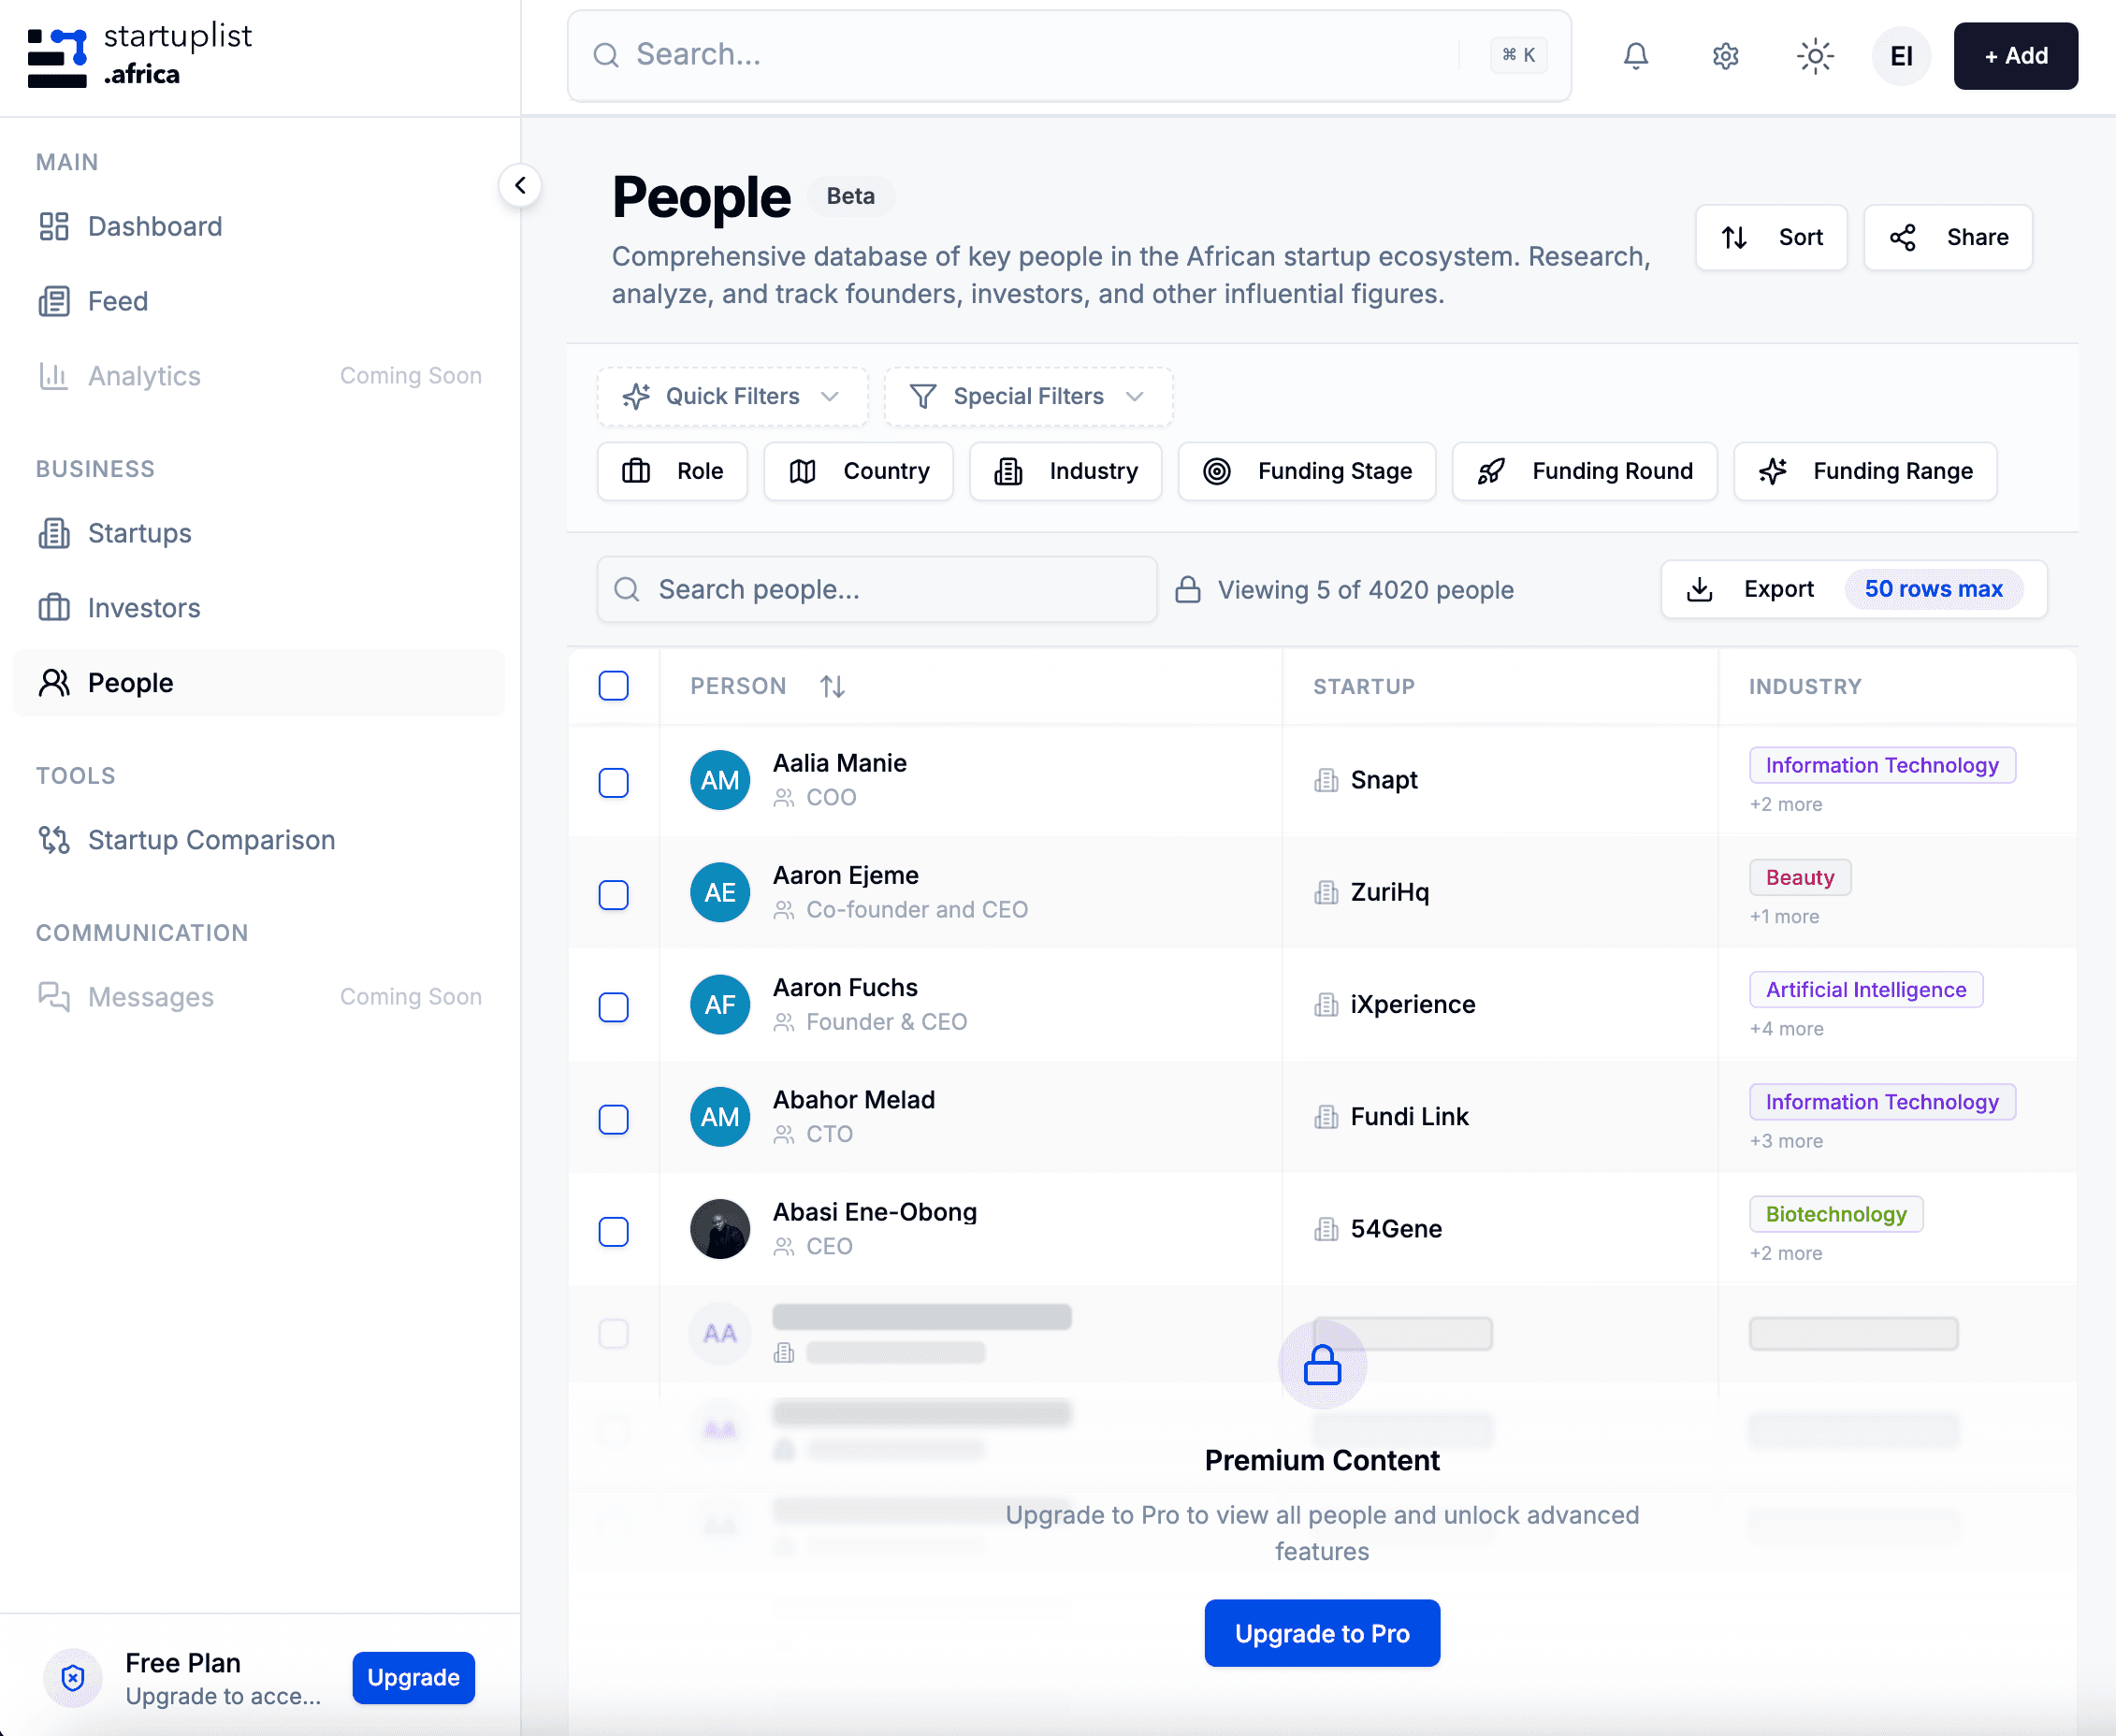Click the Beauty industry tag
This screenshot has width=2116, height=1736.
[1799, 877]
